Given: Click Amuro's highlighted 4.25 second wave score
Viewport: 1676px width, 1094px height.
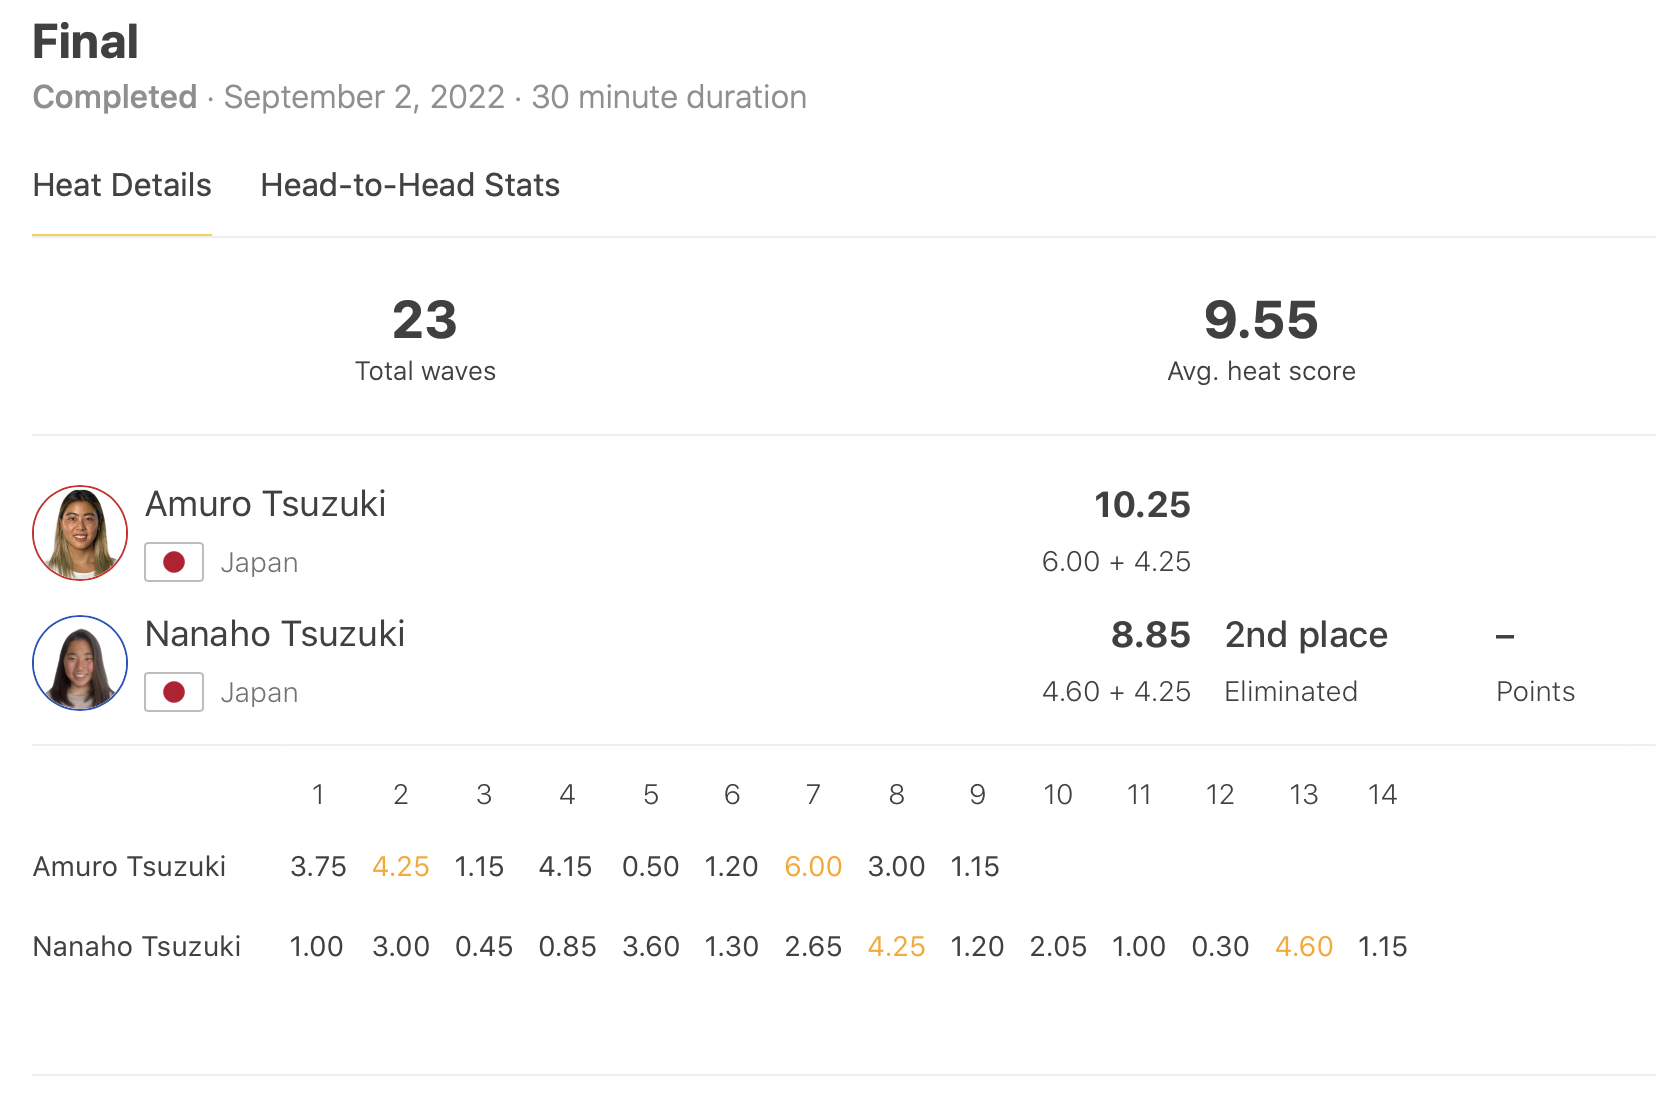Looking at the screenshot, I should (400, 867).
